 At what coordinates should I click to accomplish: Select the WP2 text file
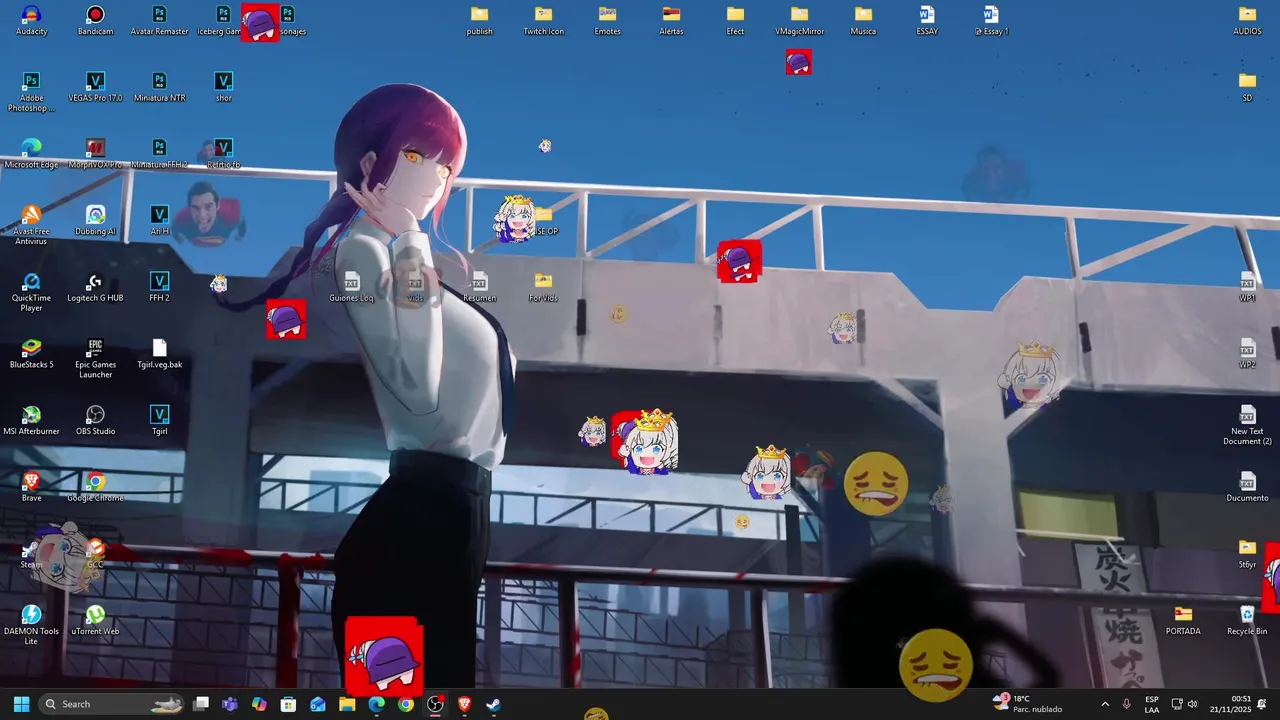click(x=1247, y=354)
